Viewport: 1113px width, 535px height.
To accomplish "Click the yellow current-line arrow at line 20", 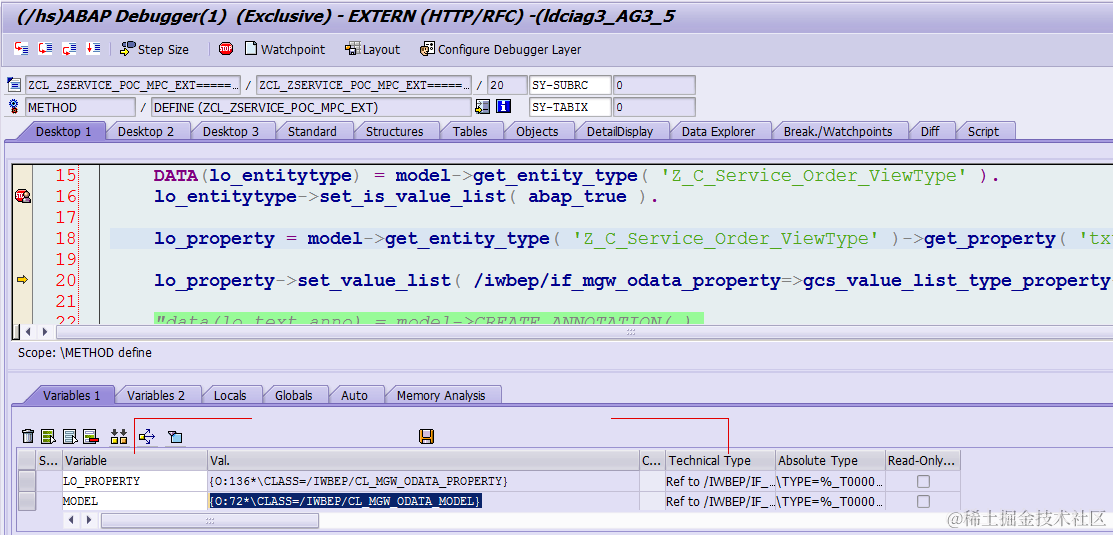I will [x=22, y=280].
